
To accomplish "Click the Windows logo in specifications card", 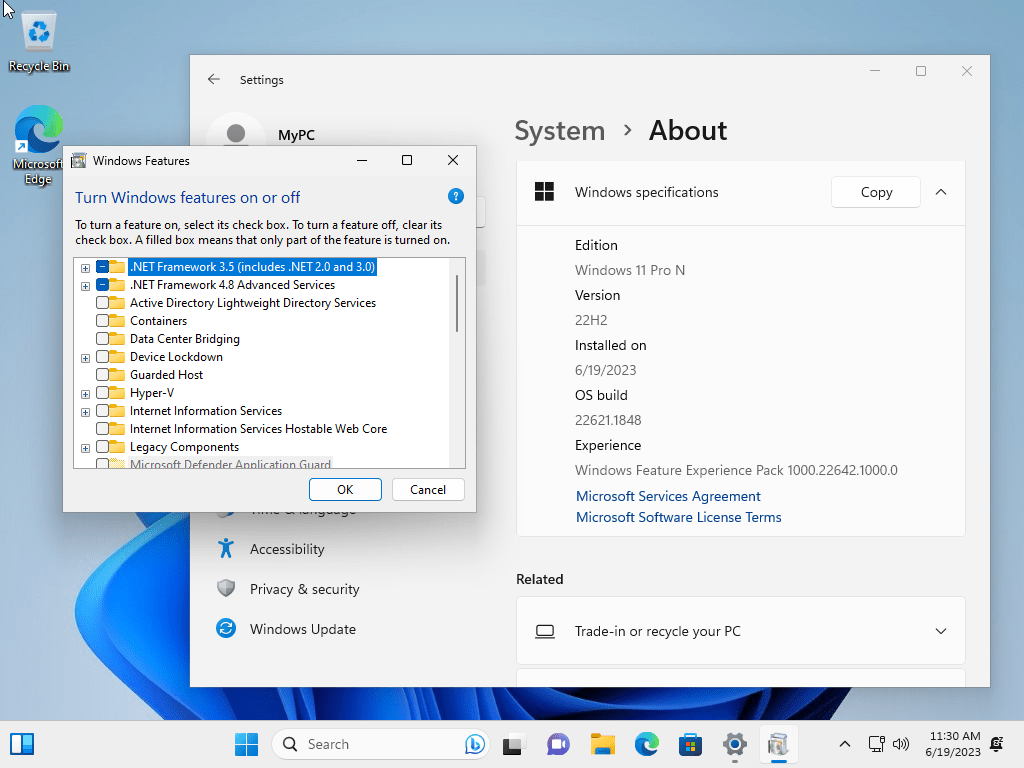I will point(544,192).
